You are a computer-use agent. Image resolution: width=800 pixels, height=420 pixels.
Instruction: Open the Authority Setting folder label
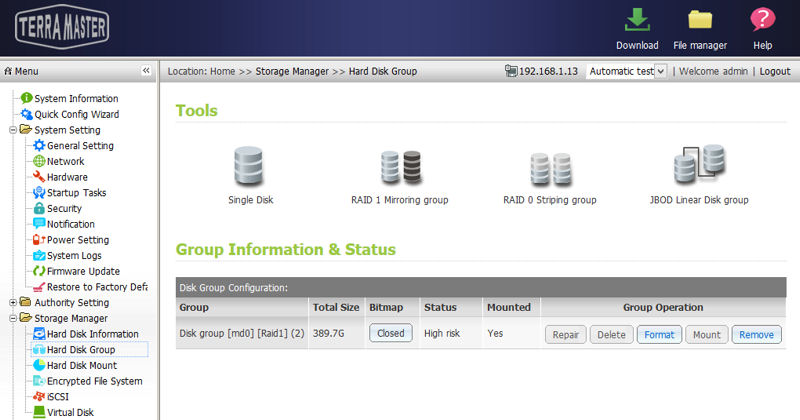click(x=71, y=303)
